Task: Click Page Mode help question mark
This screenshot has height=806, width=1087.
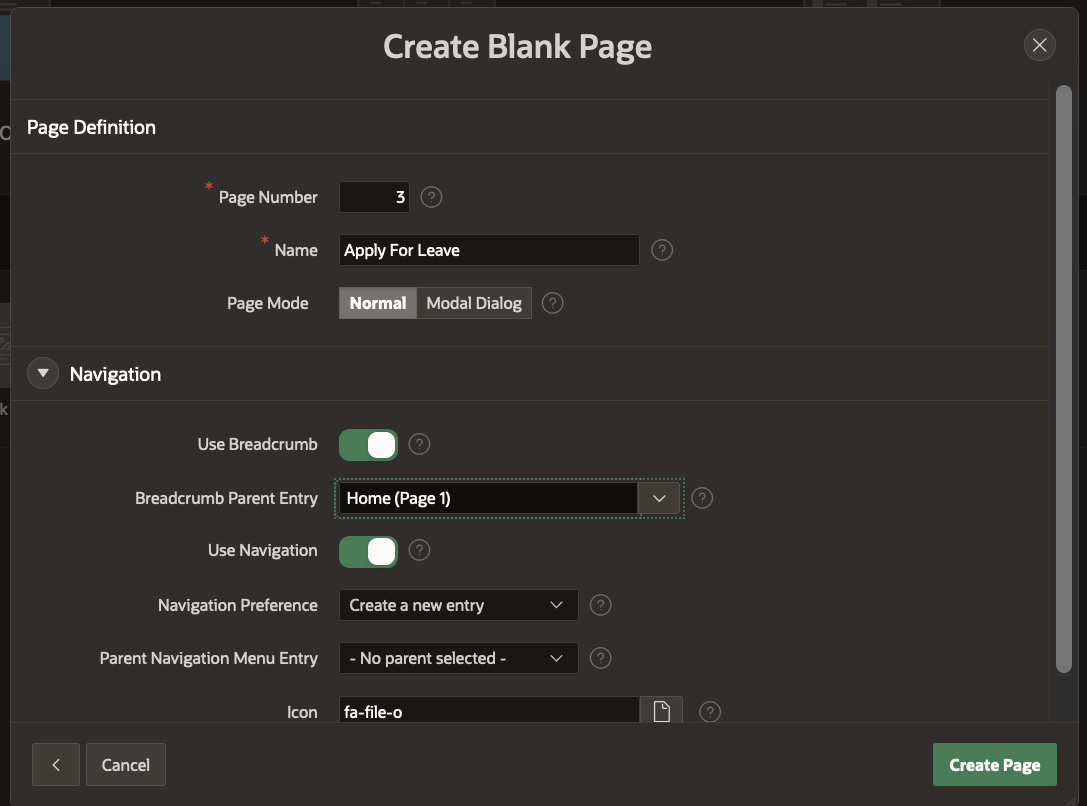Action: [x=552, y=303]
